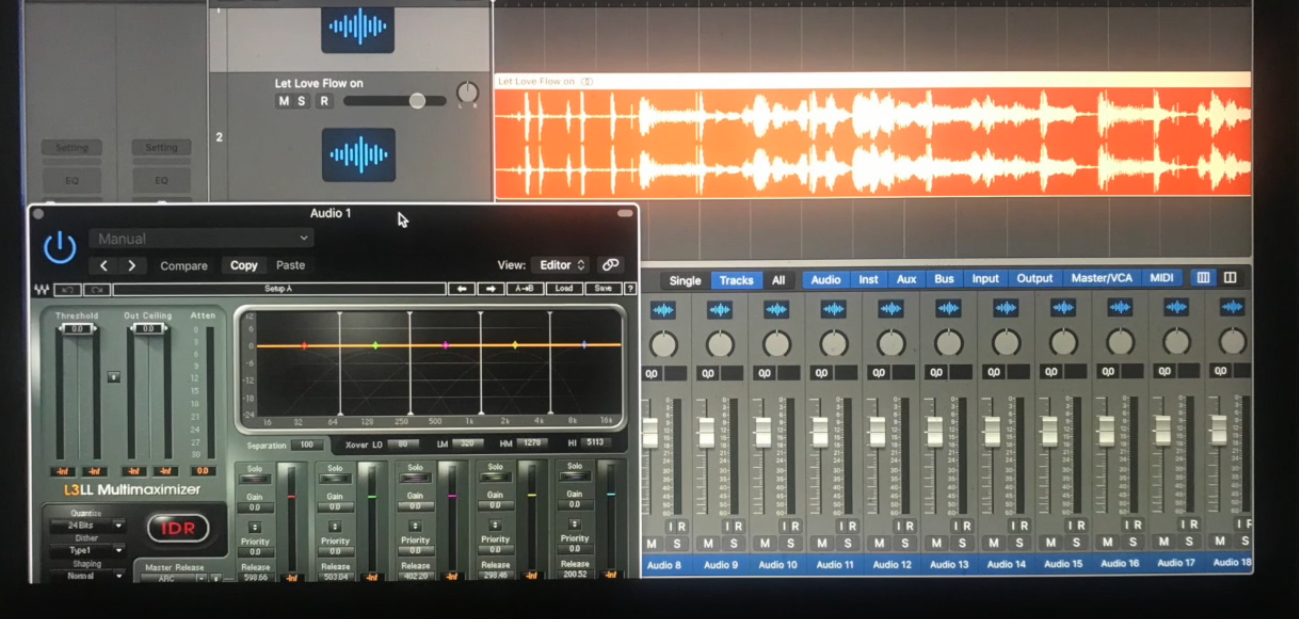Open the Master Release ARC dropdown
This screenshot has height=619, width=1299.
[174, 578]
